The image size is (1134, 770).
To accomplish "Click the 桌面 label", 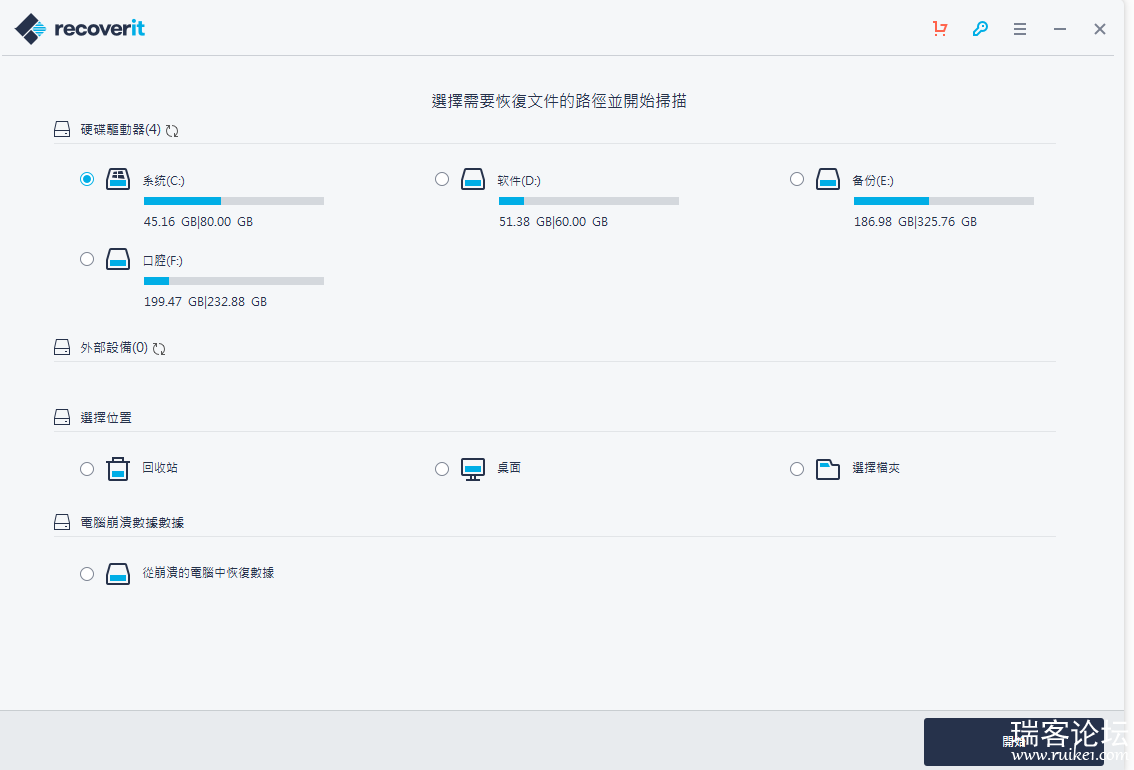I will tap(509, 468).
